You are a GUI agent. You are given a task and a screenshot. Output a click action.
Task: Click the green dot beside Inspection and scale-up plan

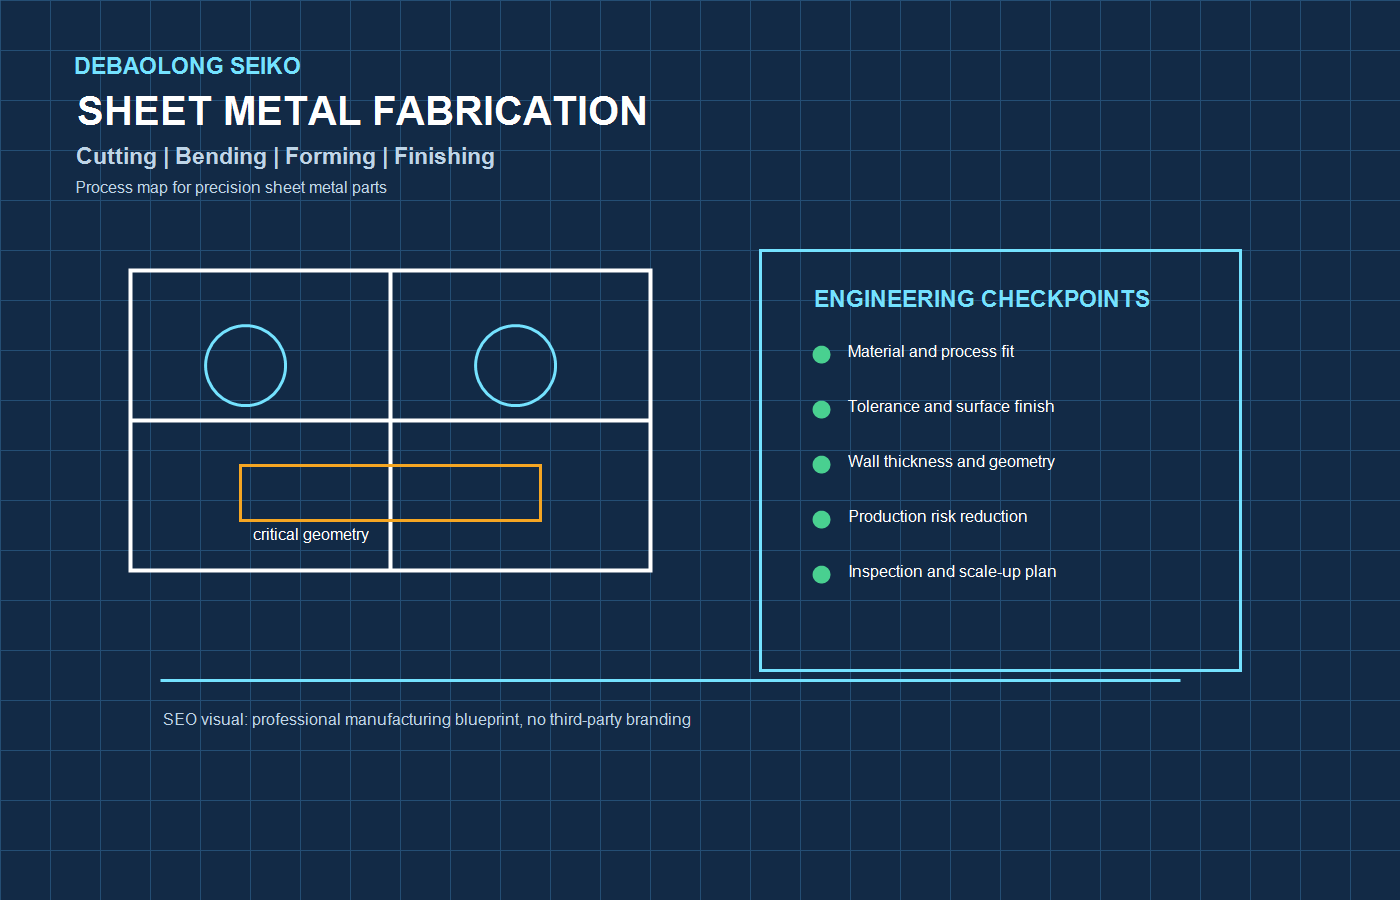coord(821,574)
